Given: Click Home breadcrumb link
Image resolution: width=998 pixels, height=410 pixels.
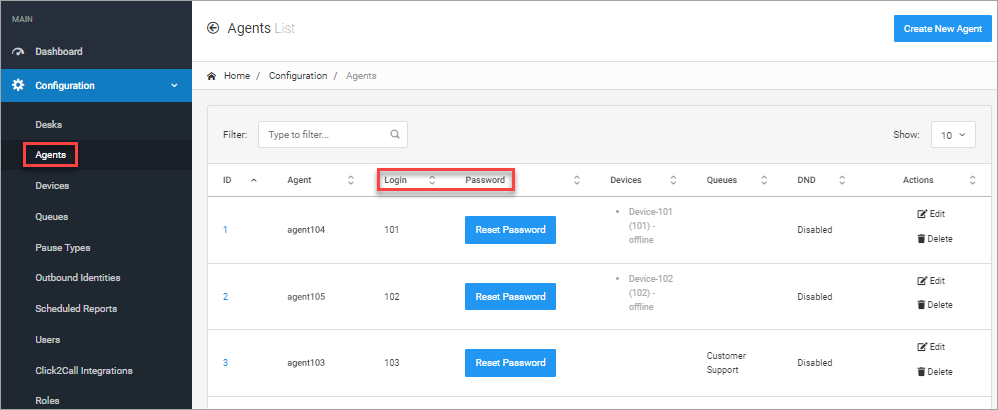Looking at the screenshot, I should pyautogui.click(x=237, y=76).
